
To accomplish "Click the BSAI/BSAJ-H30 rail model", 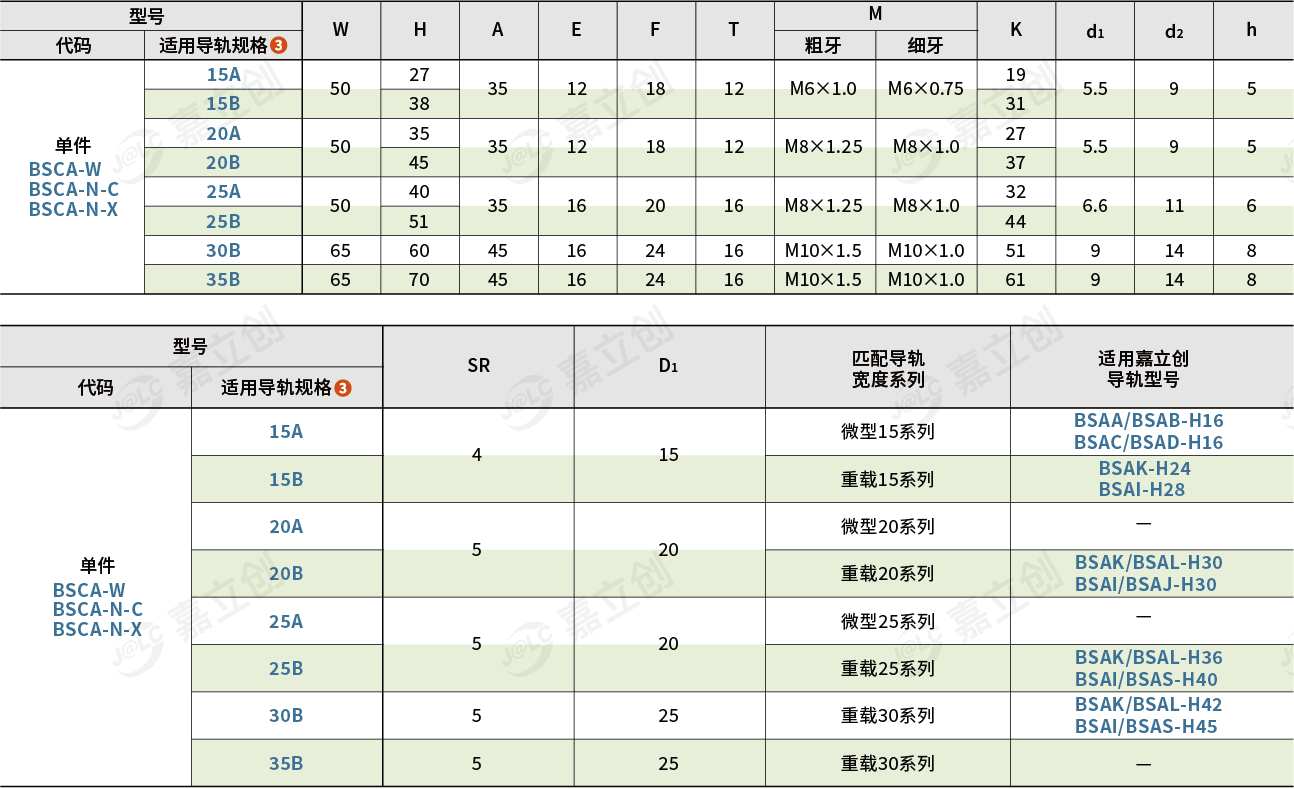I will coord(1145,585).
